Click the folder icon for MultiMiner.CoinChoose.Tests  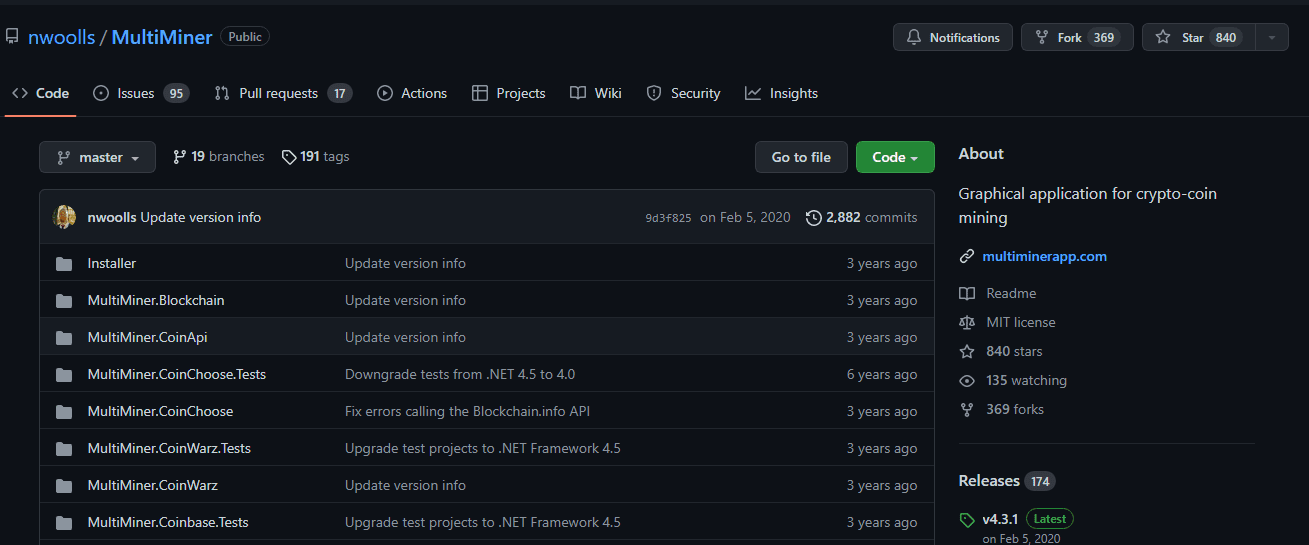(x=65, y=375)
